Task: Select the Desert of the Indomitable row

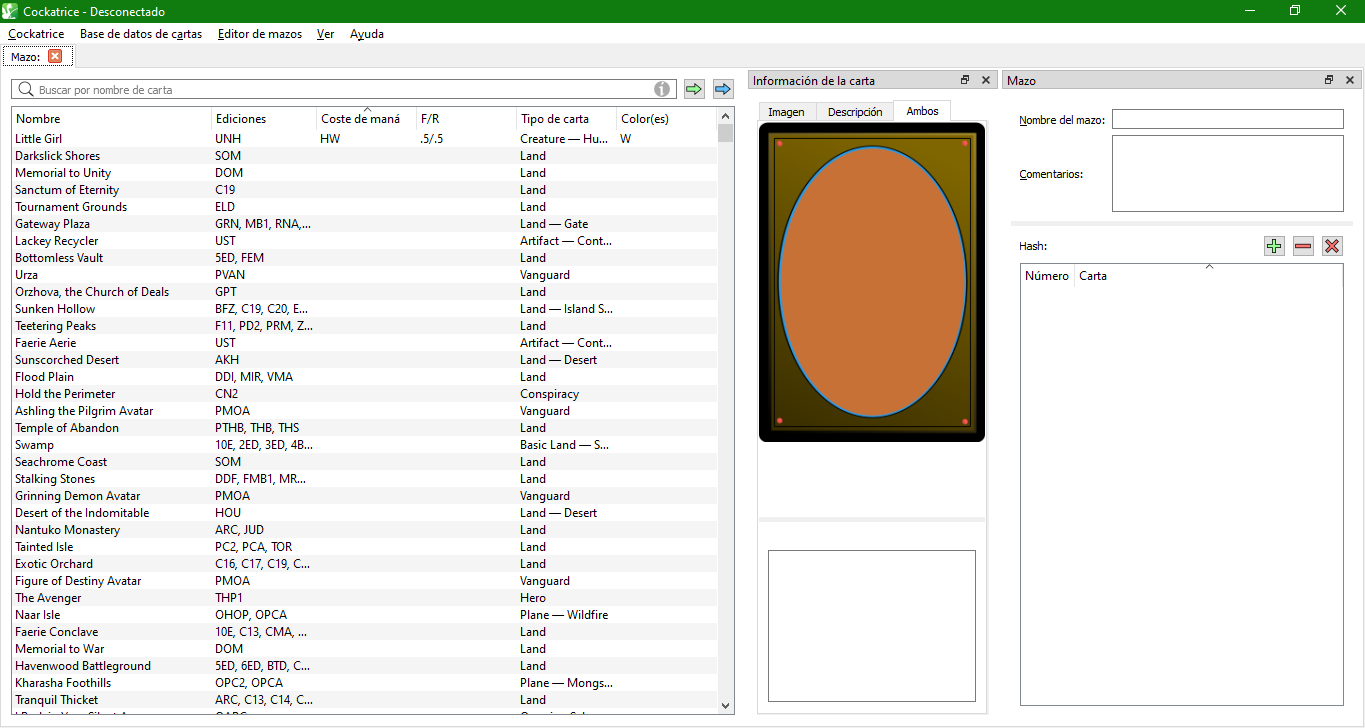Action: click(x=365, y=513)
